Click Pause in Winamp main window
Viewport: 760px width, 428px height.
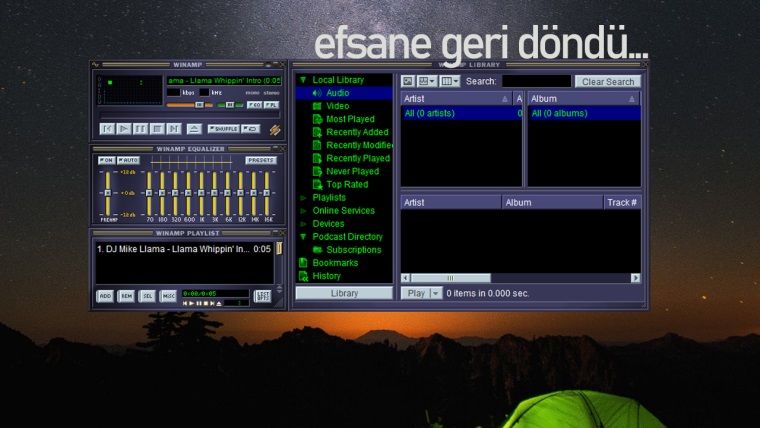(x=141, y=129)
